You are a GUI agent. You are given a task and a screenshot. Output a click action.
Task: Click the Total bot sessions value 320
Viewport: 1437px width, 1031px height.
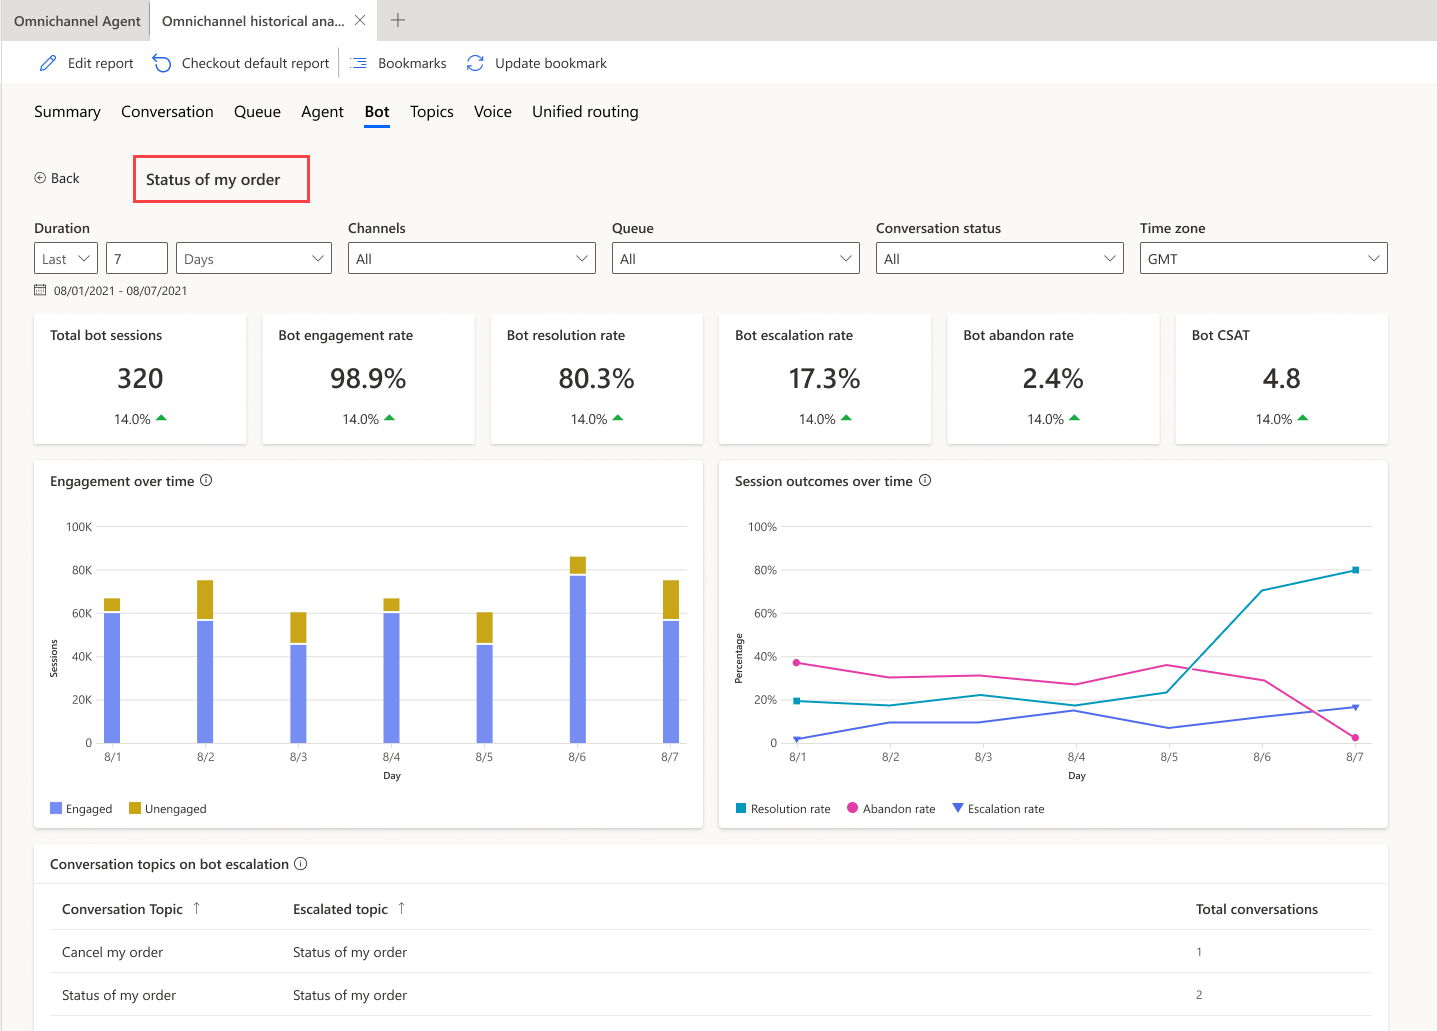tap(140, 379)
